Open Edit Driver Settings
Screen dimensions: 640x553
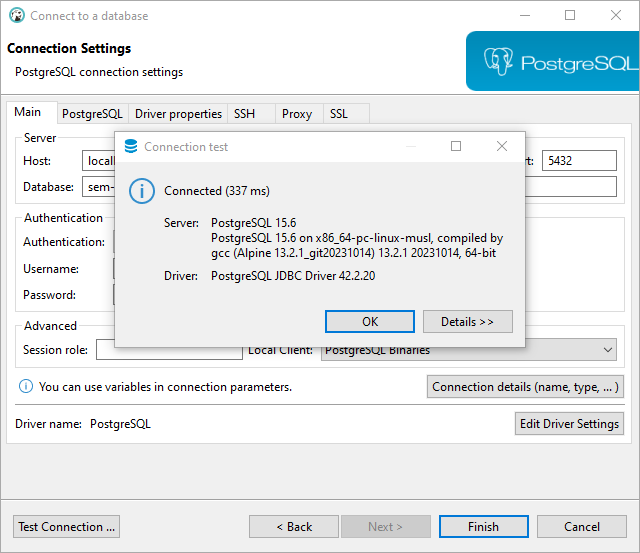pos(569,423)
